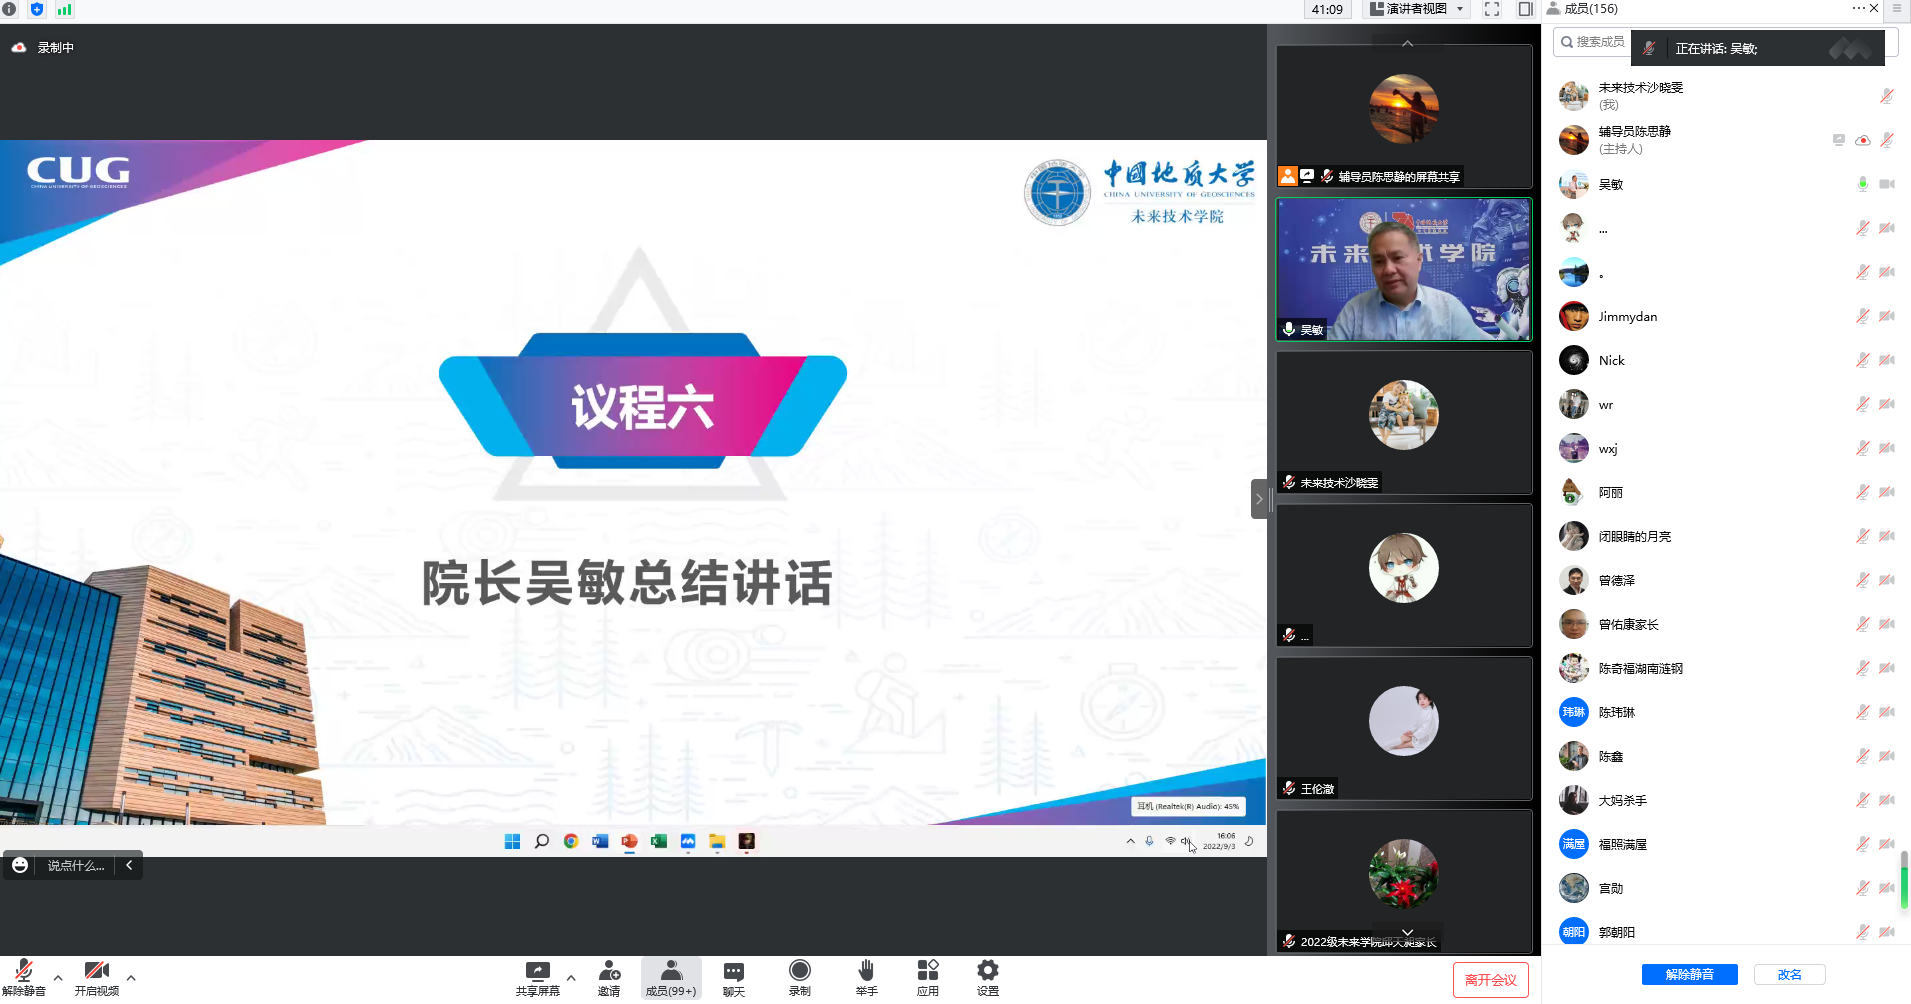
Task: Turn on camera with 开启视频
Action: click(96, 977)
